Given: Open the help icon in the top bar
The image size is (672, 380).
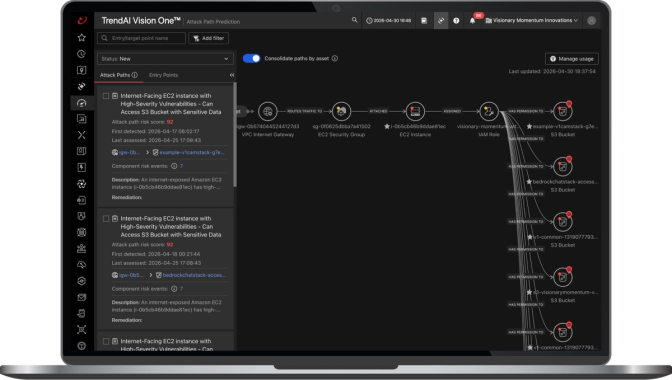Looking at the screenshot, I should (x=456, y=21).
